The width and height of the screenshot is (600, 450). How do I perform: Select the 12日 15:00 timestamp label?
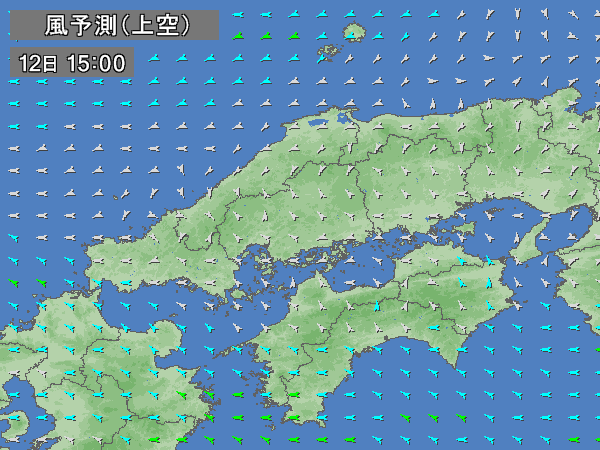(x=72, y=62)
